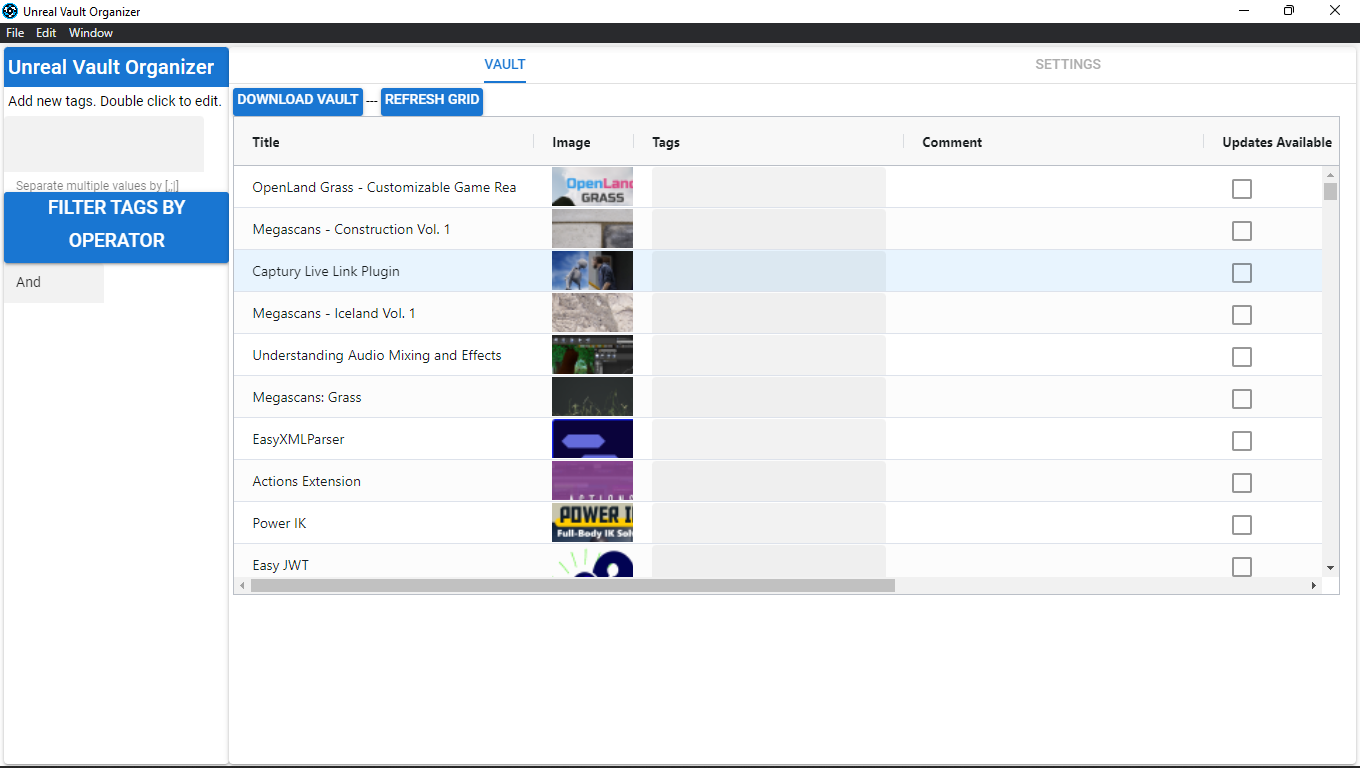Select the 'Megascans - Iceland Vol. 1' title
Screen dimensions: 1360x768
(x=334, y=314)
